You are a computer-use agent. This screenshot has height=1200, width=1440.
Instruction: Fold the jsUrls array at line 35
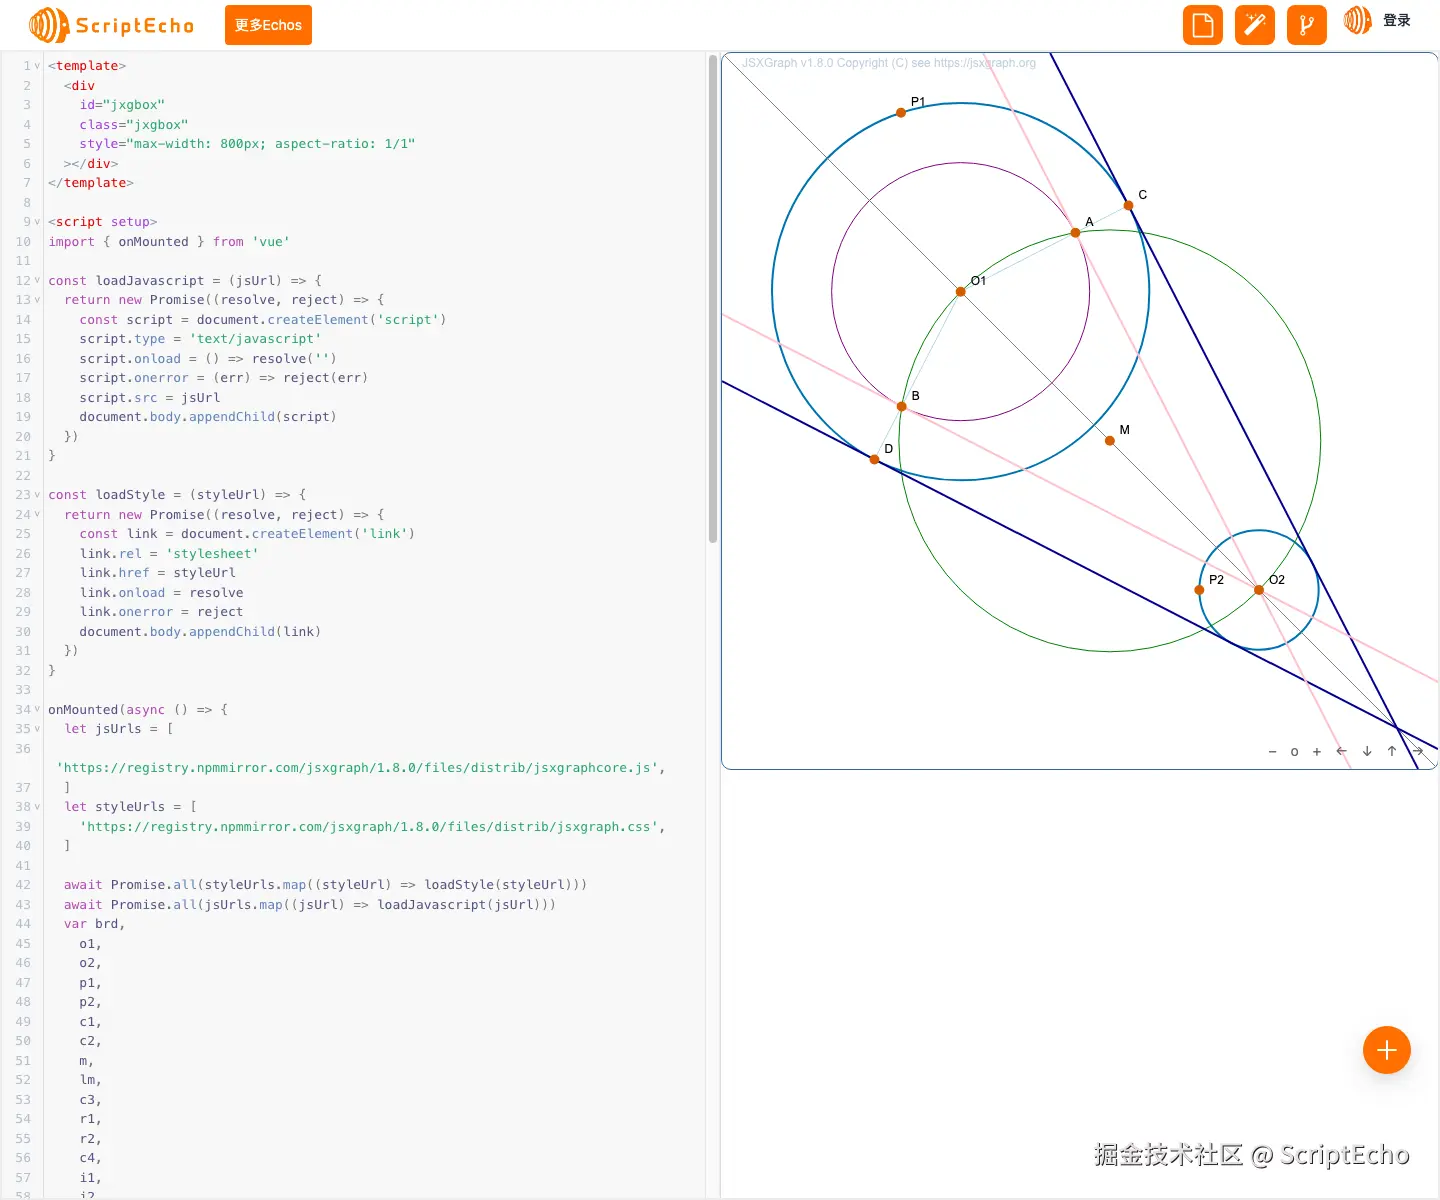pyautogui.click(x=38, y=729)
